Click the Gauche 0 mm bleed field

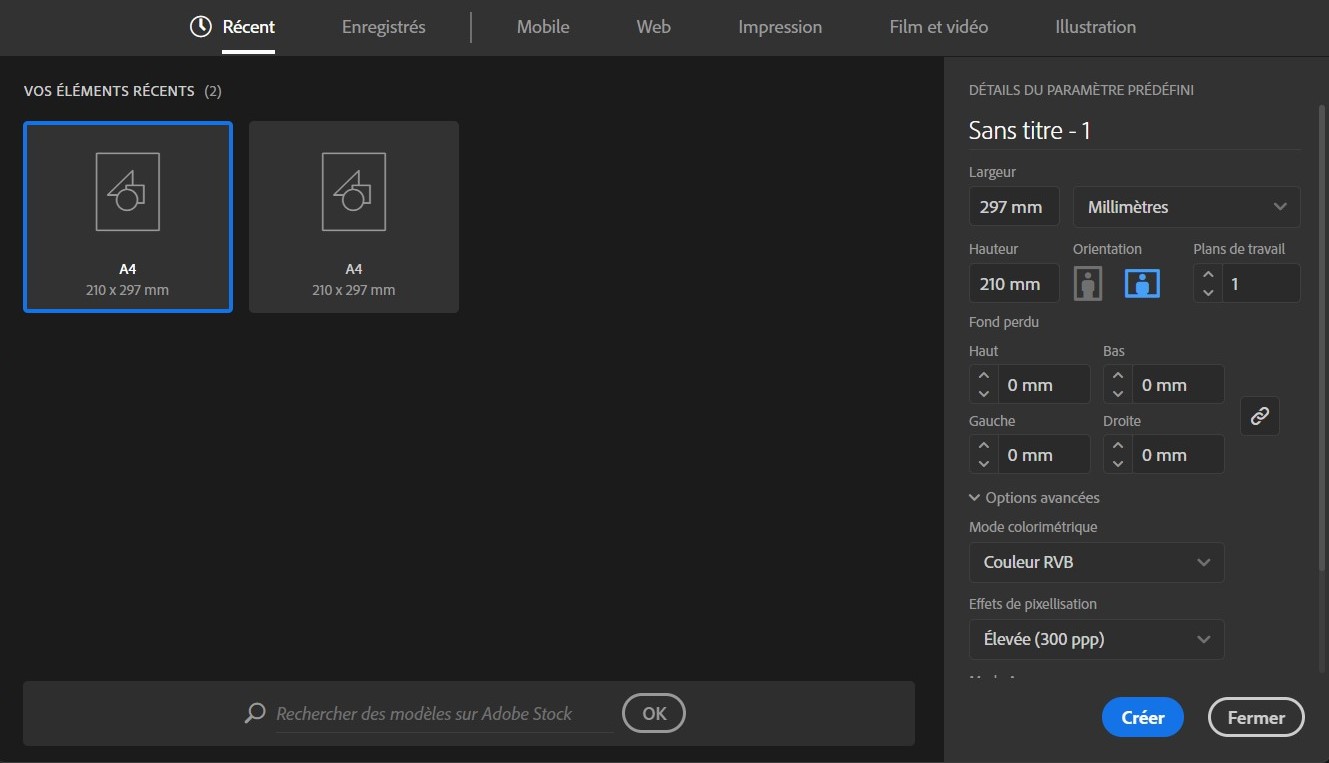pos(1043,455)
